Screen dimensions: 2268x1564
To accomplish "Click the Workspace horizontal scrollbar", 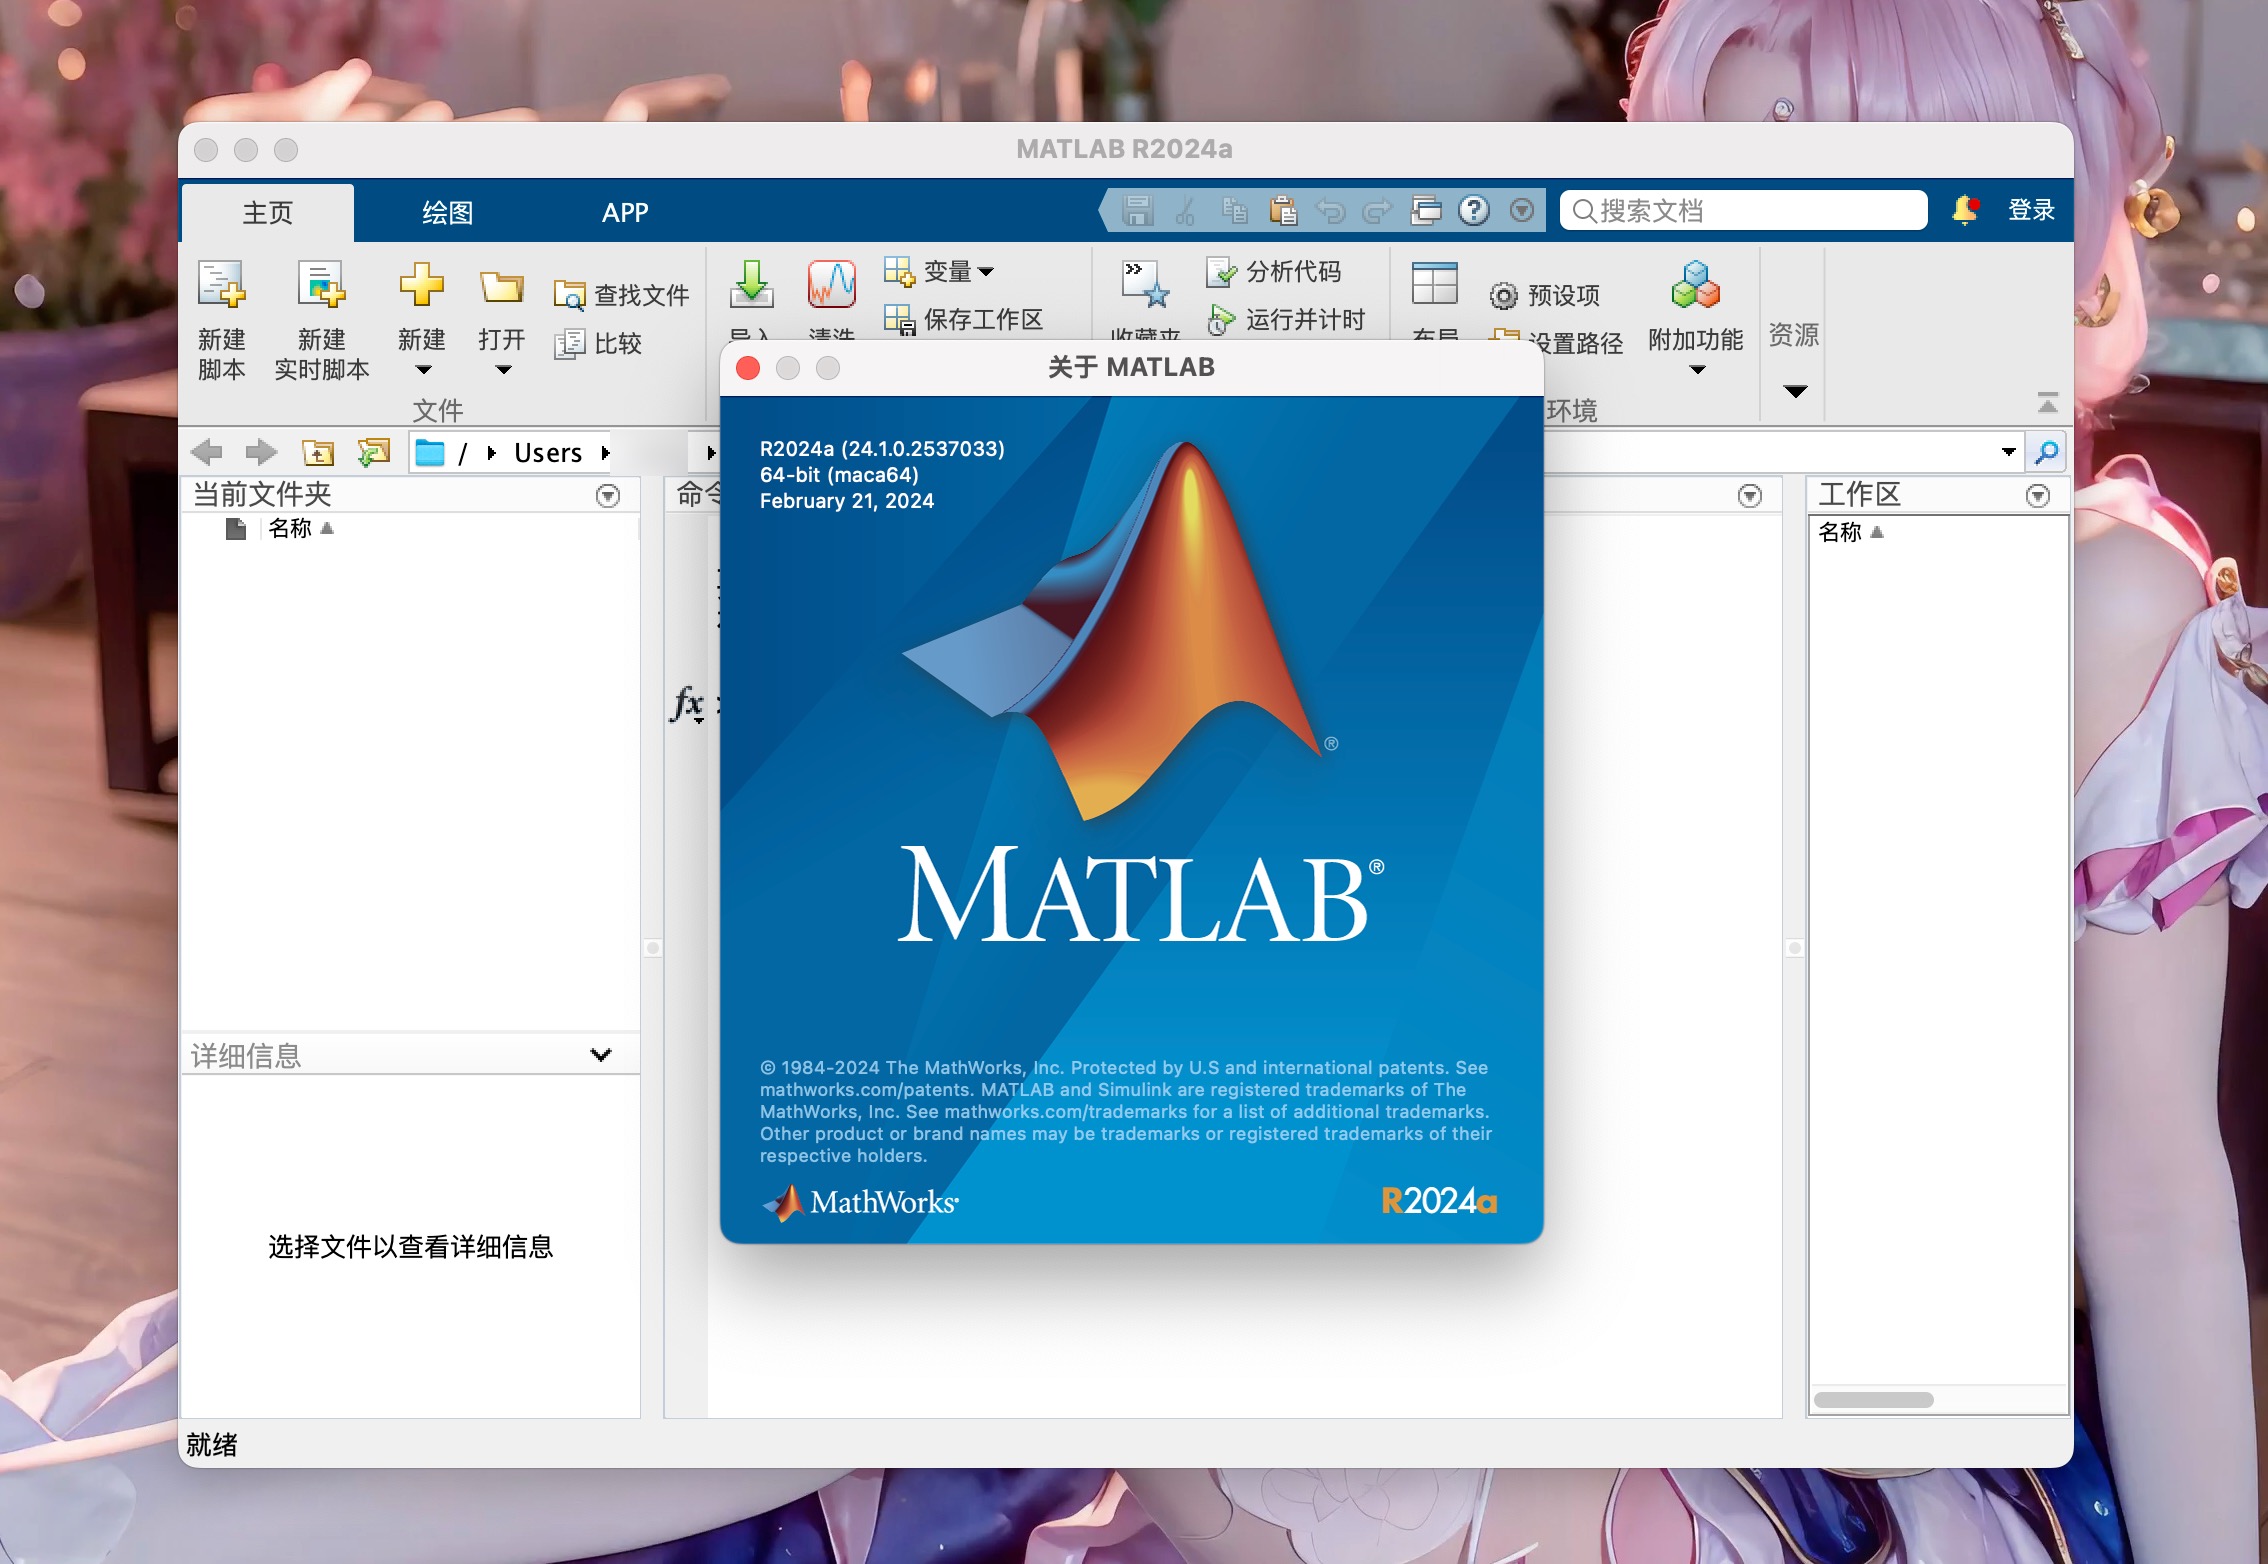I will pyautogui.click(x=1872, y=1399).
